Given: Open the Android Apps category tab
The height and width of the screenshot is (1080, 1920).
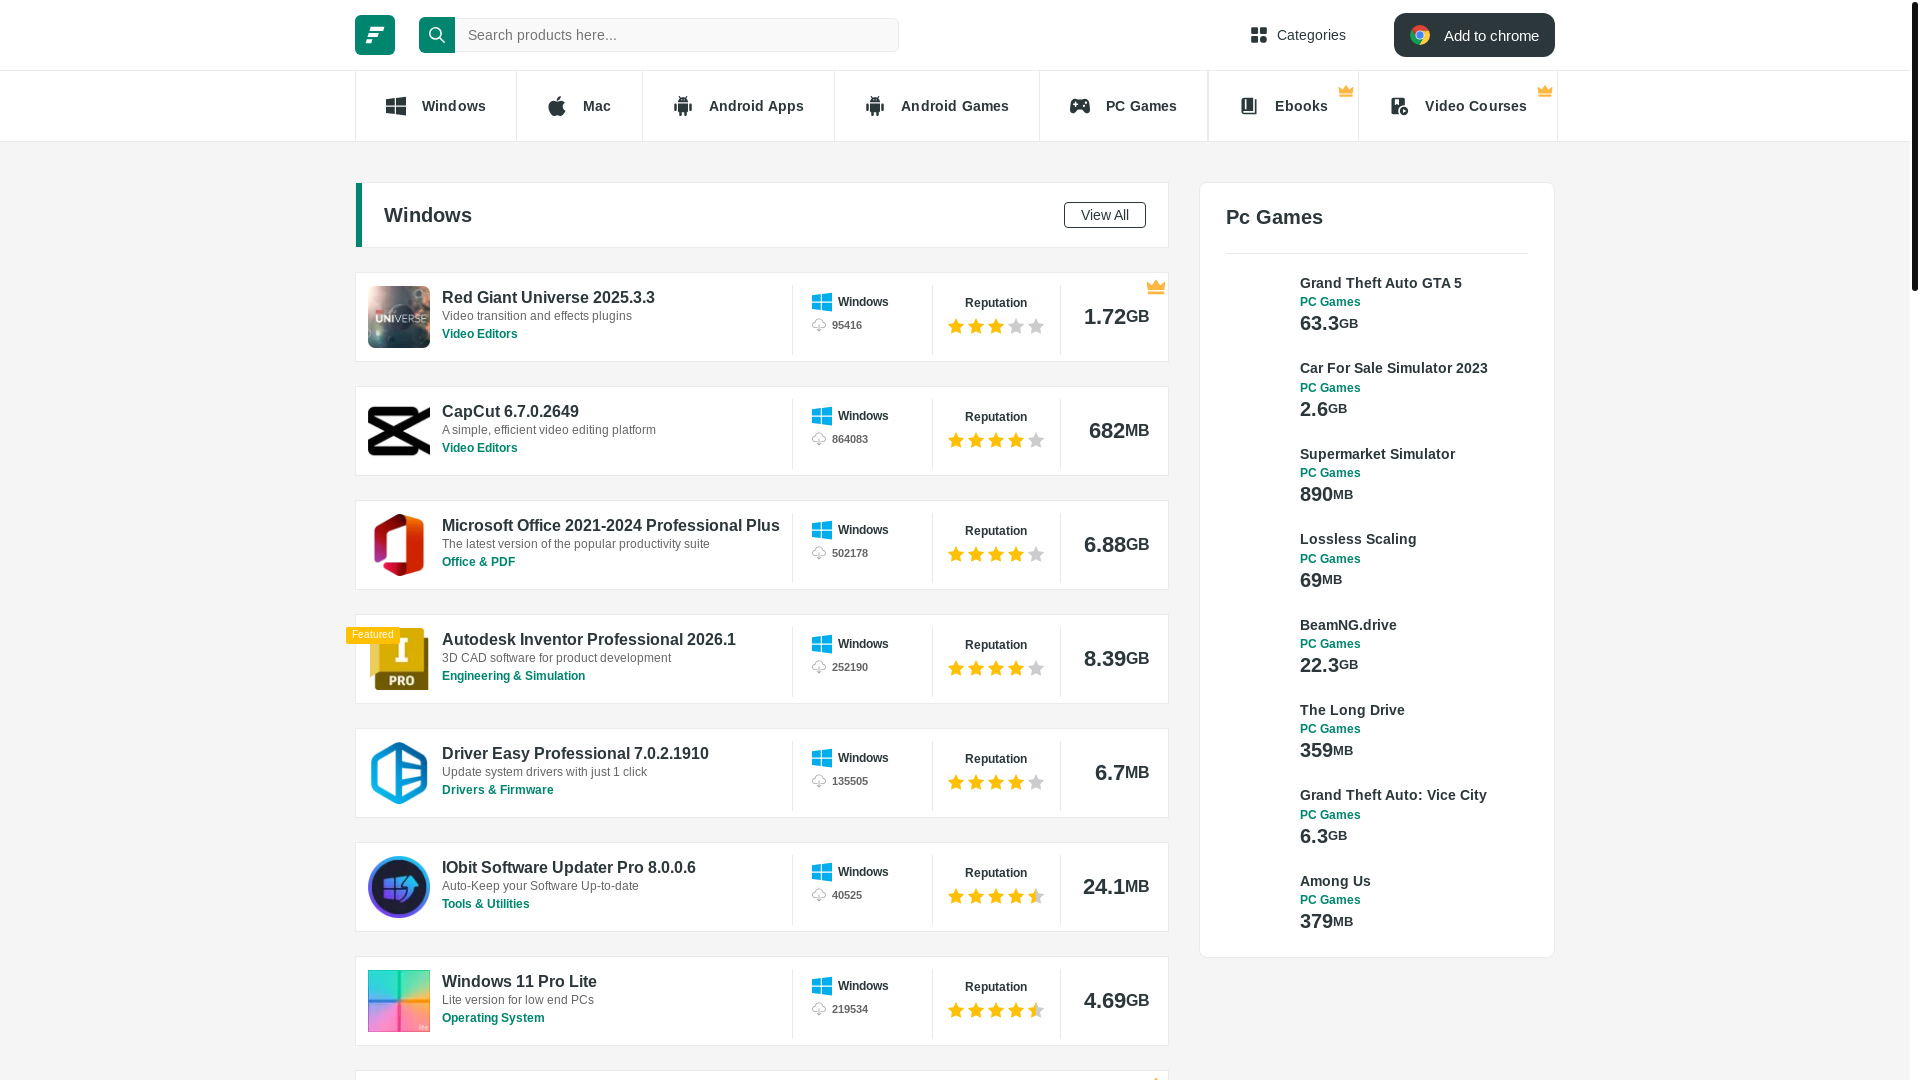Looking at the screenshot, I should click(738, 106).
